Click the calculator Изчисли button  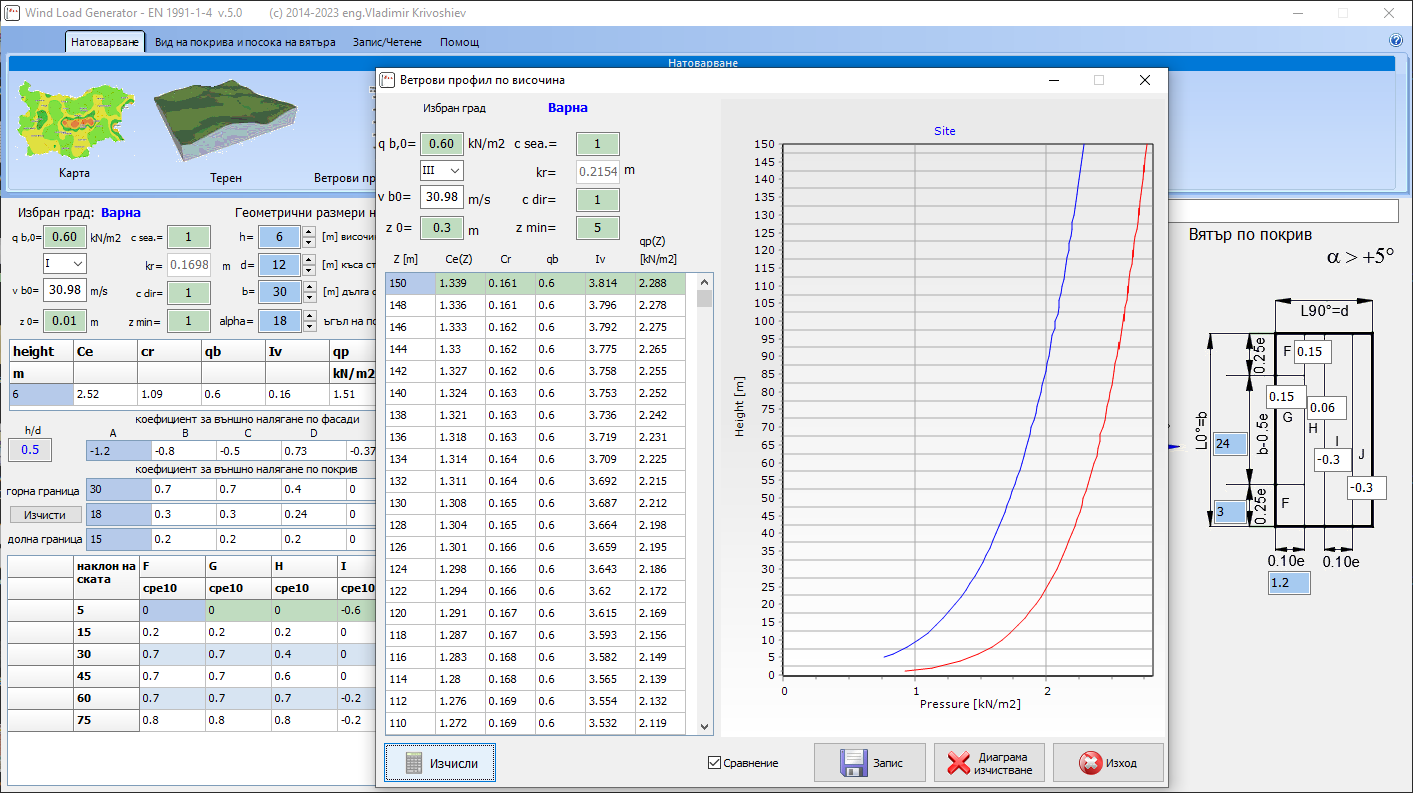click(440, 763)
